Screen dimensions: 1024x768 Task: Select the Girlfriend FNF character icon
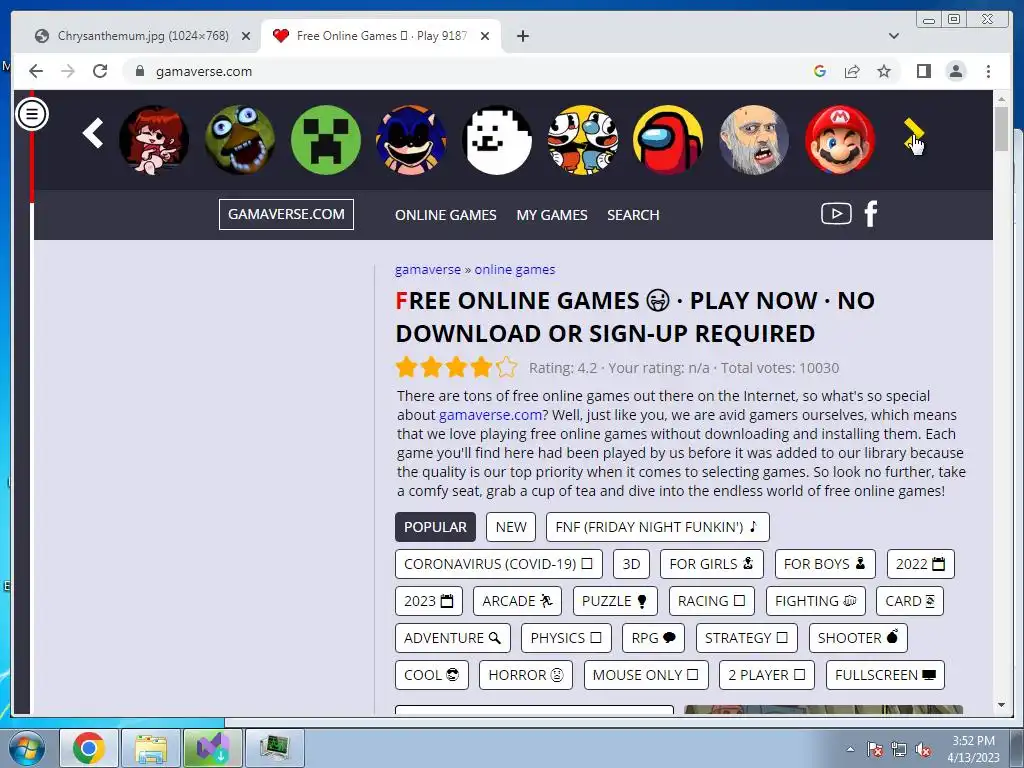click(154, 140)
